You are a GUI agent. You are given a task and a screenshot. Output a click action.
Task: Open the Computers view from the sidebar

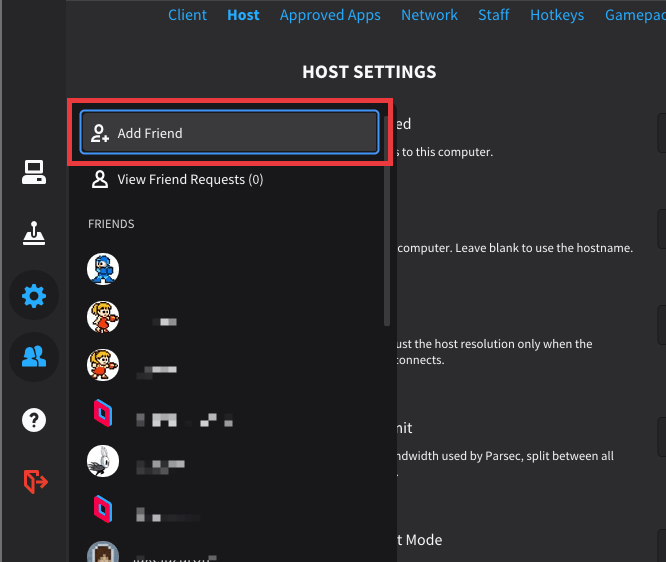34,173
